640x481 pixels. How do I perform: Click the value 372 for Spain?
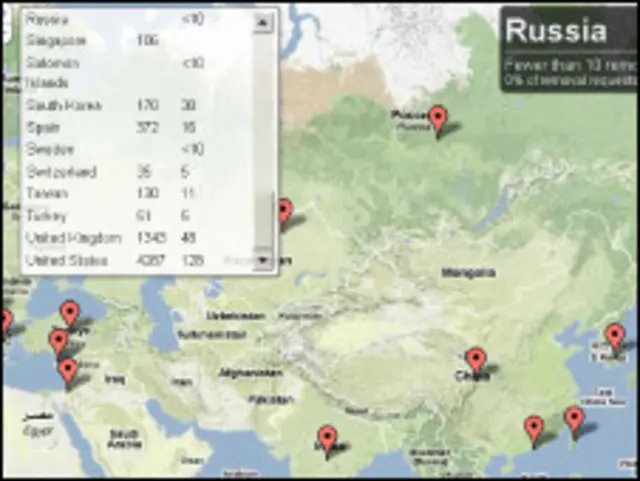[x=147, y=127]
